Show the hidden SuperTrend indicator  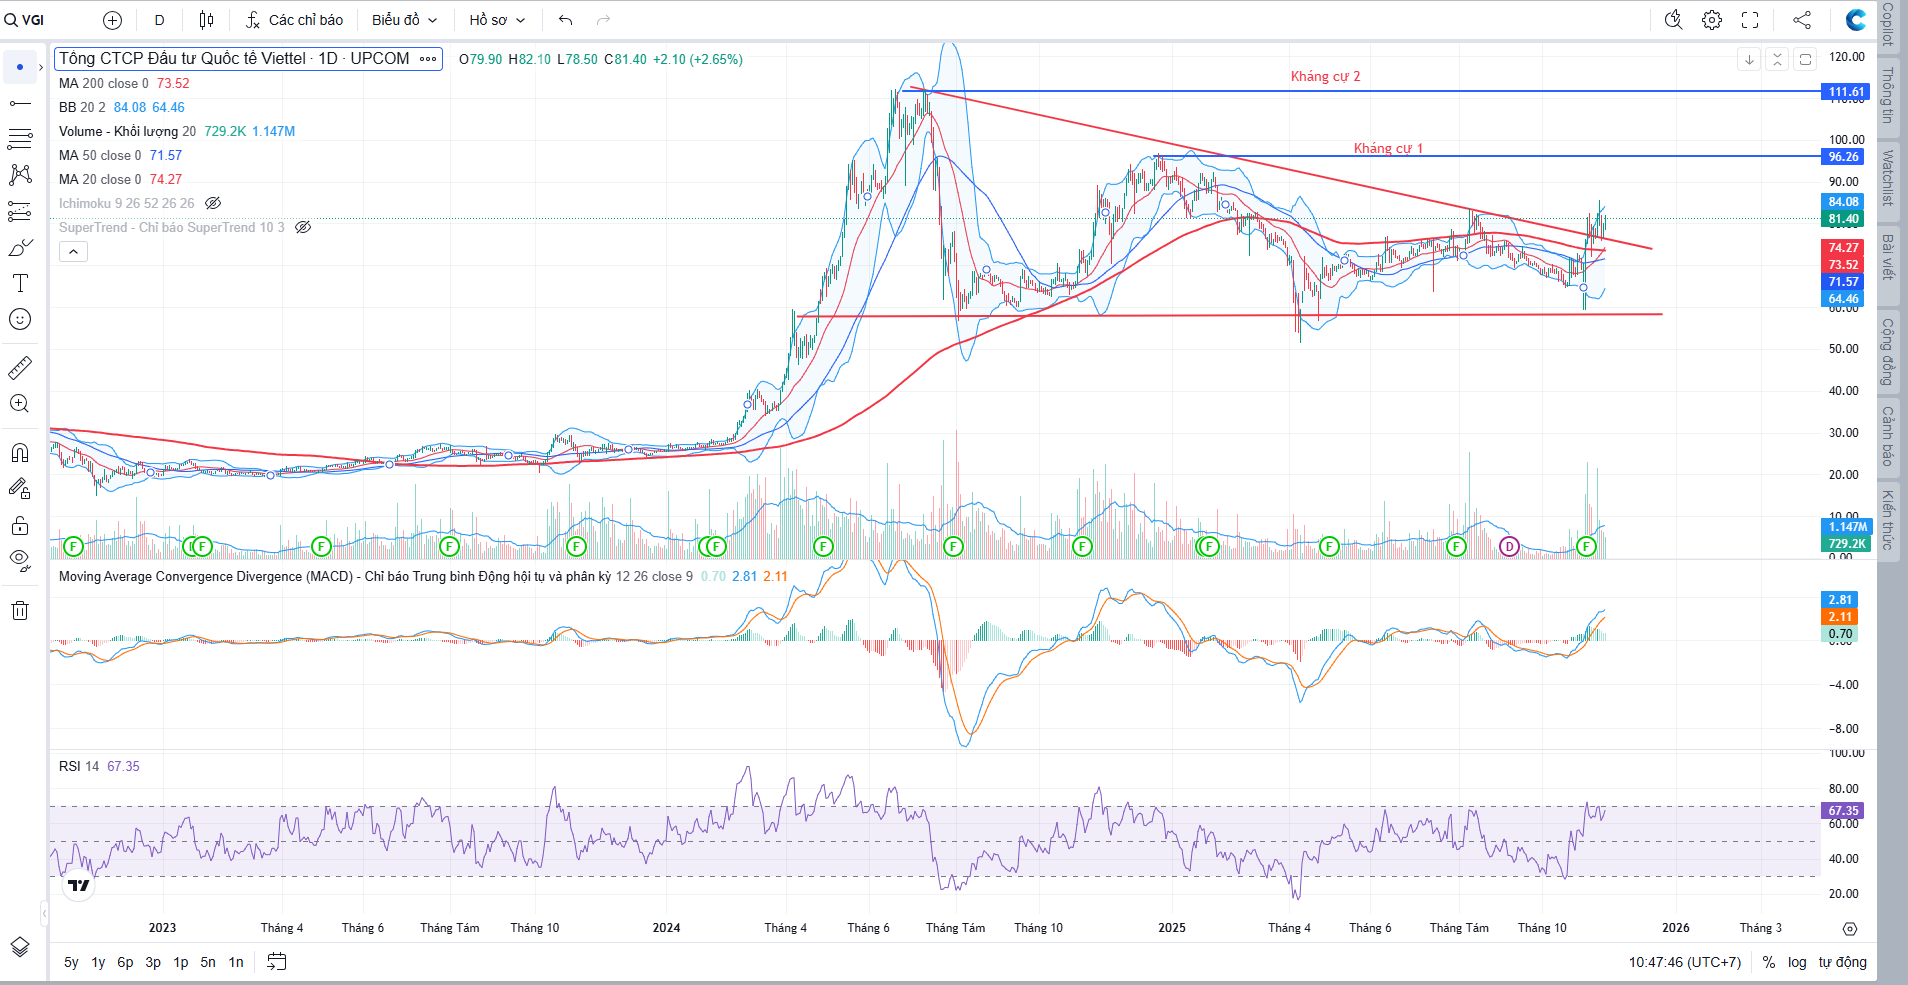click(303, 227)
